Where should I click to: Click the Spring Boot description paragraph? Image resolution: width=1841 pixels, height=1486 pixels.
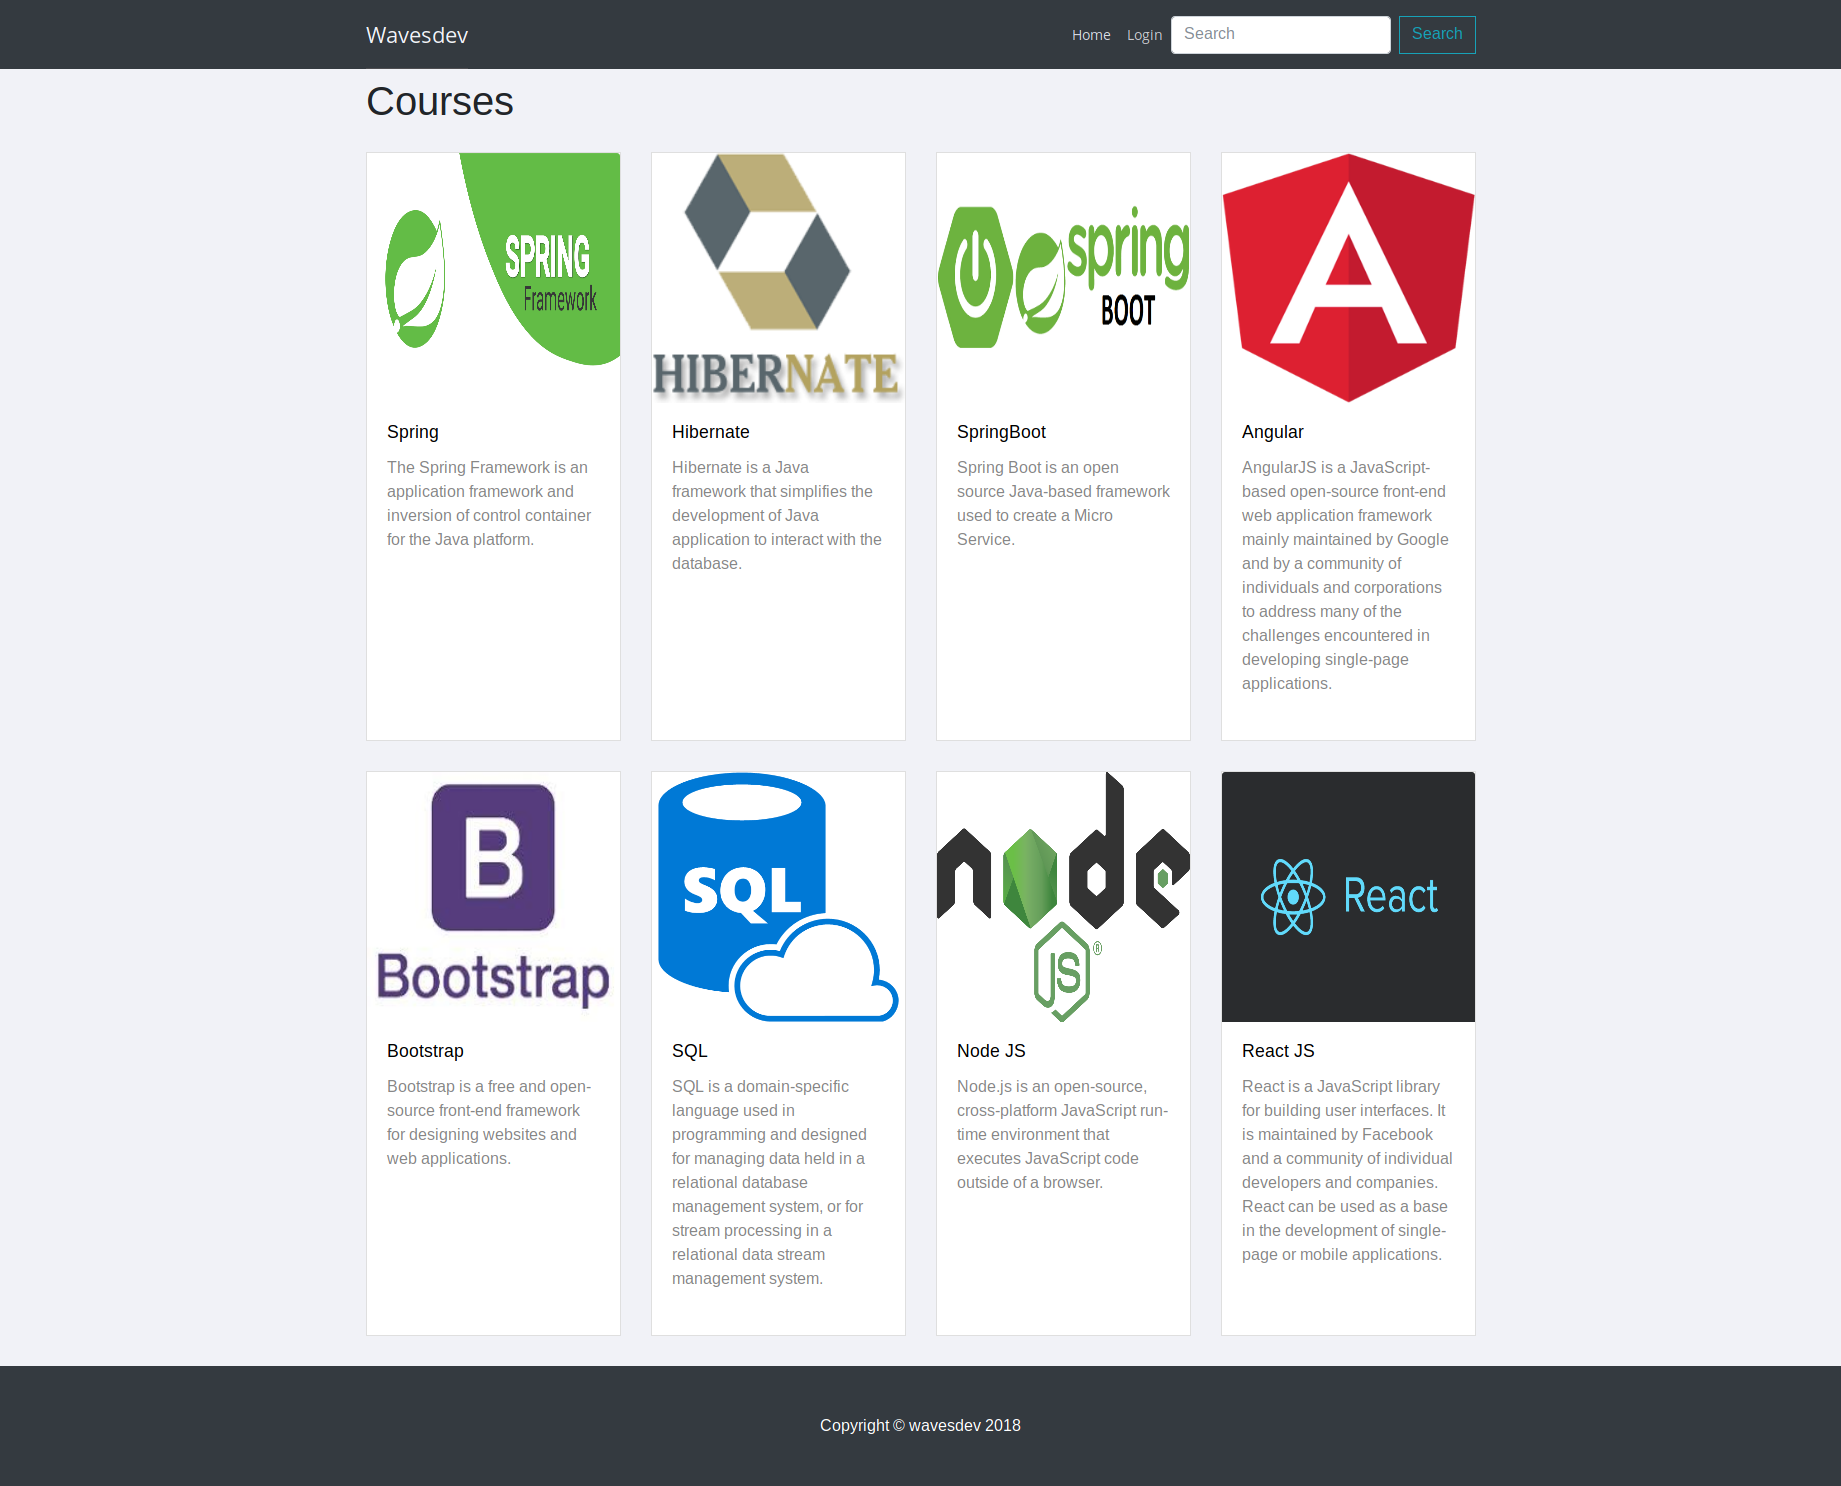(1063, 503)
